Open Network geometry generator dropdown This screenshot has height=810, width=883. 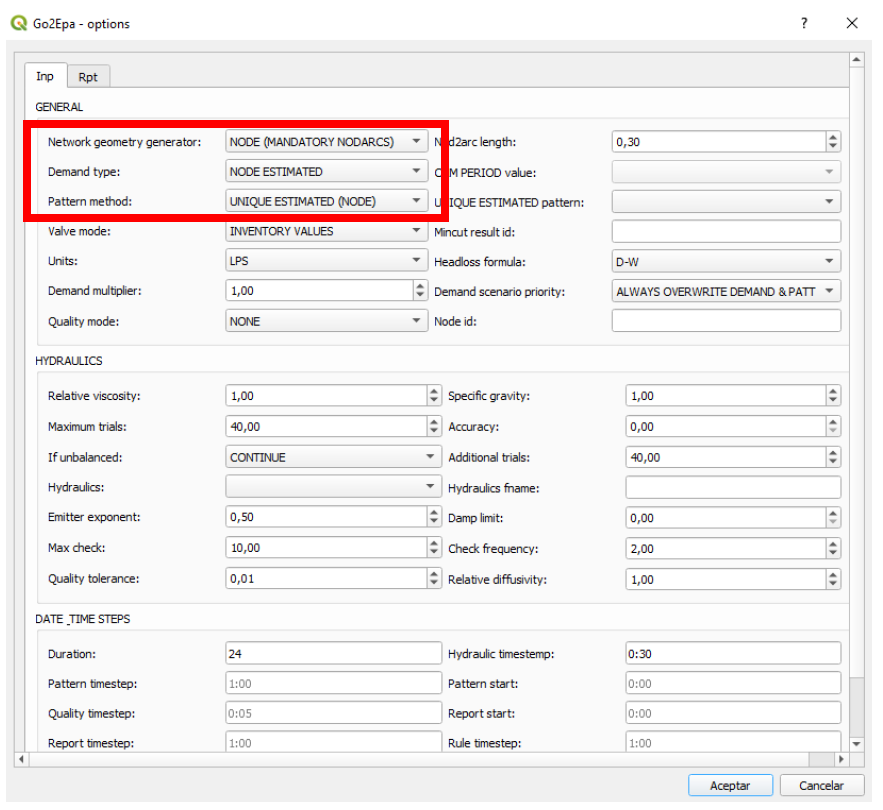(x=327, y=142)
